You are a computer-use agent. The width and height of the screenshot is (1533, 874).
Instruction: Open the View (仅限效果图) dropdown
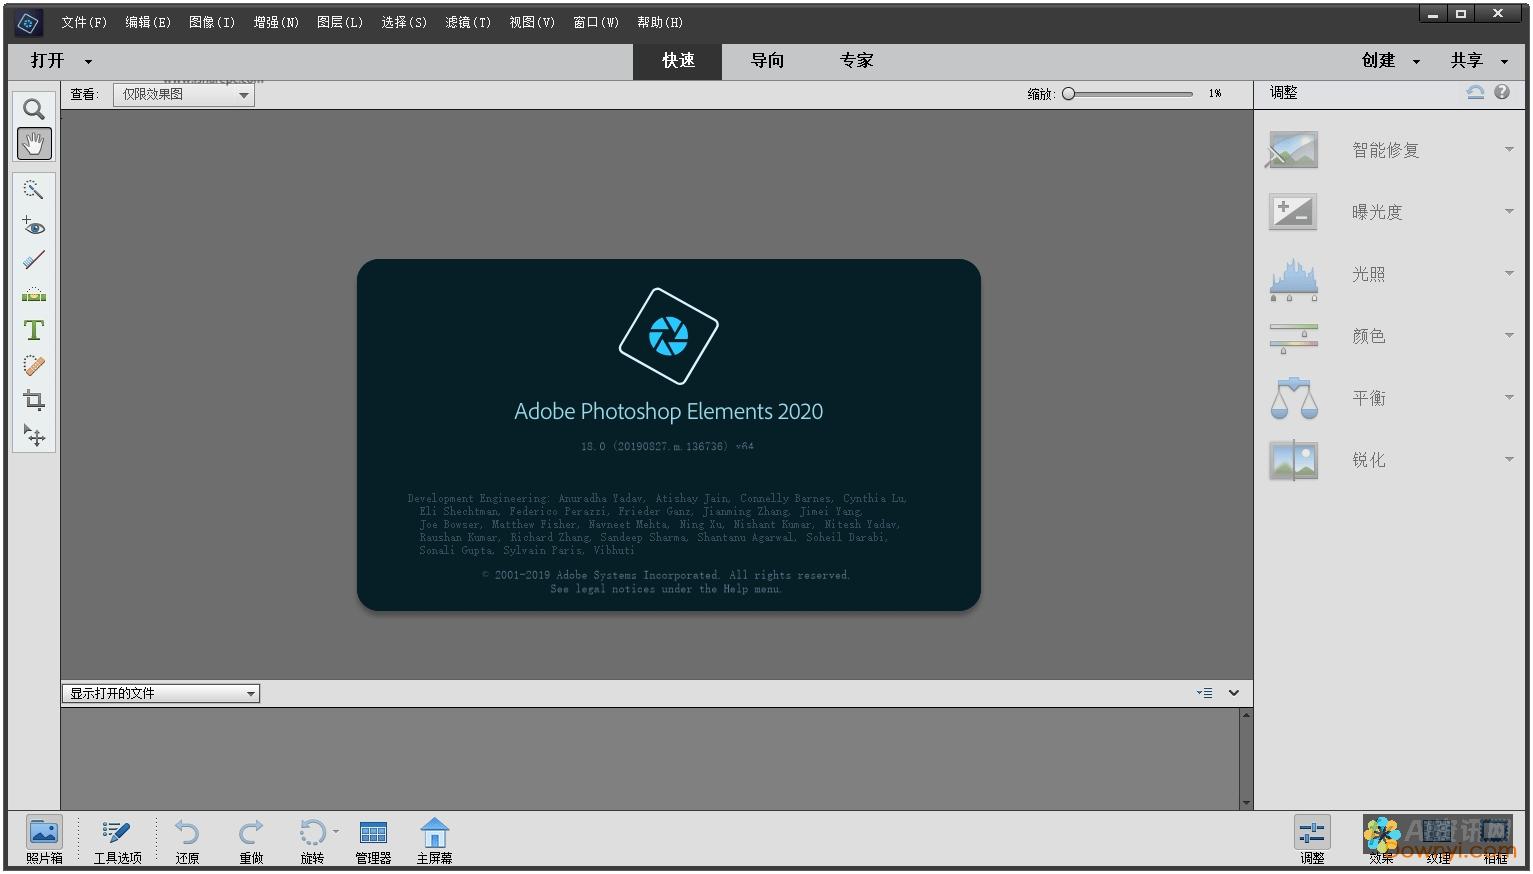pyautogui.click(x=184, y=94)
